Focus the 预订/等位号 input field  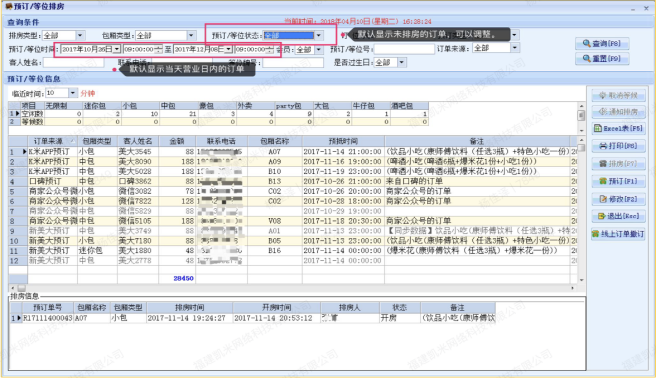[404, 49]
